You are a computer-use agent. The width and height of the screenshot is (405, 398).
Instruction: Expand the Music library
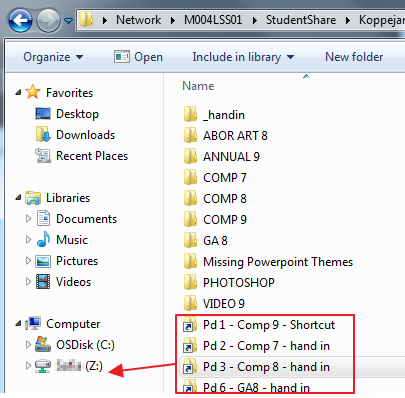tap(28, 240)
